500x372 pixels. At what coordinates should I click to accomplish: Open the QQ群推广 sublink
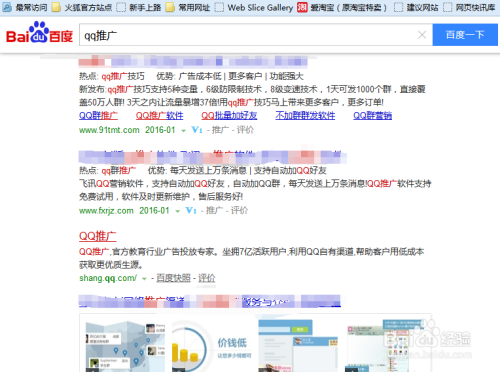[x=98, y=116]
